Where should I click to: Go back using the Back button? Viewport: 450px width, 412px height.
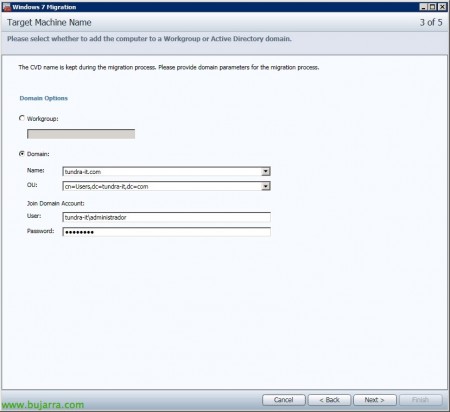[329, 400]
